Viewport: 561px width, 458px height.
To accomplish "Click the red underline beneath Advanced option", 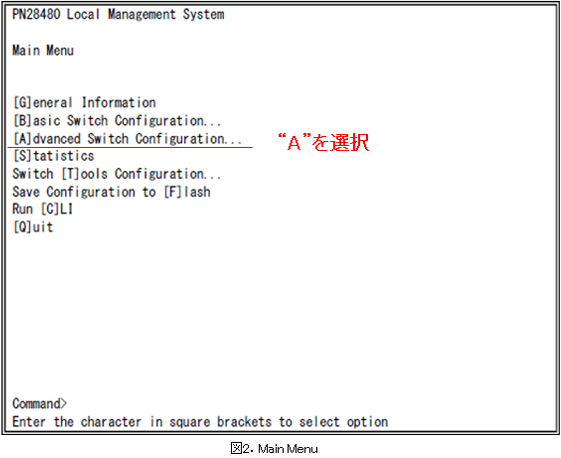I will point(130,147).
